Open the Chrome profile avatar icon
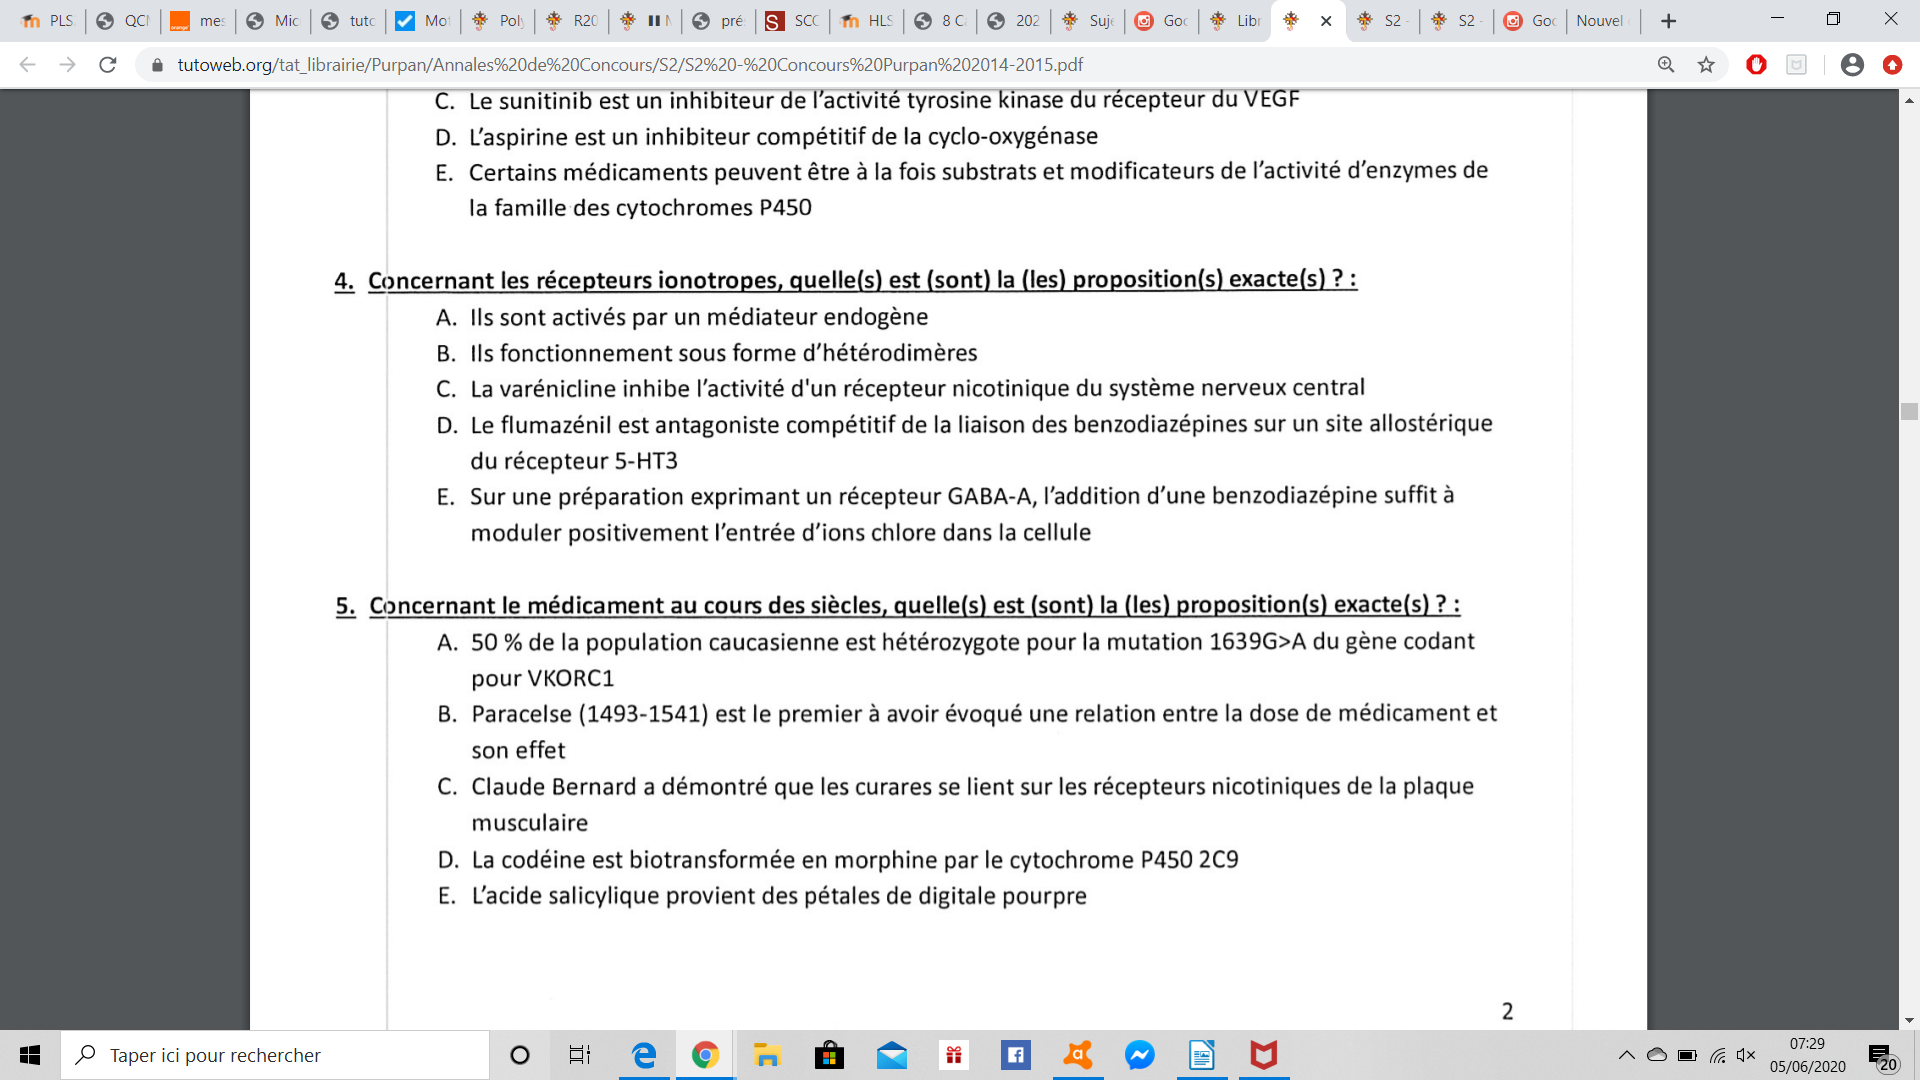Viewport: 1920px width, 1080px height. coord(1852,65)
